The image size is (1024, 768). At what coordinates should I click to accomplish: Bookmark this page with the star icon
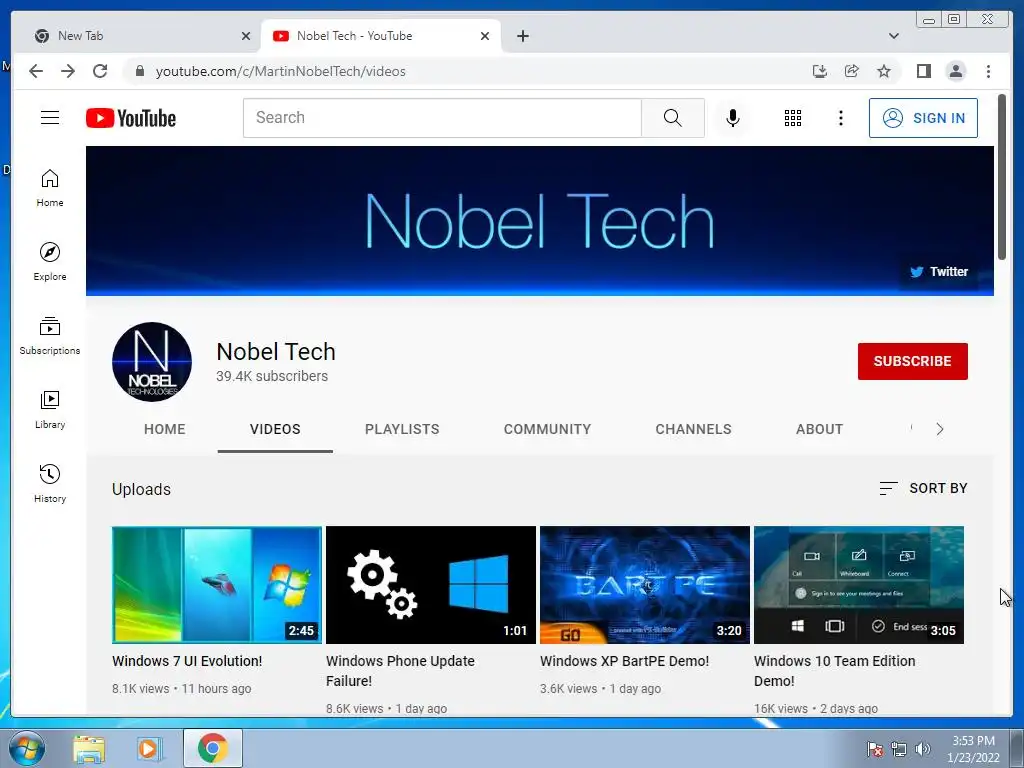point(884,71)
